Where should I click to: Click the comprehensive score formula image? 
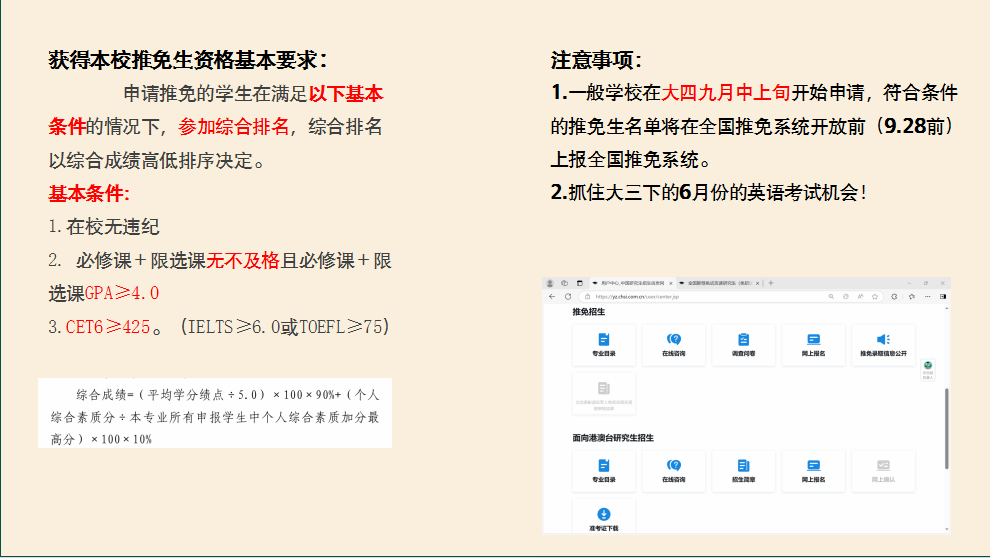point(215,412)
